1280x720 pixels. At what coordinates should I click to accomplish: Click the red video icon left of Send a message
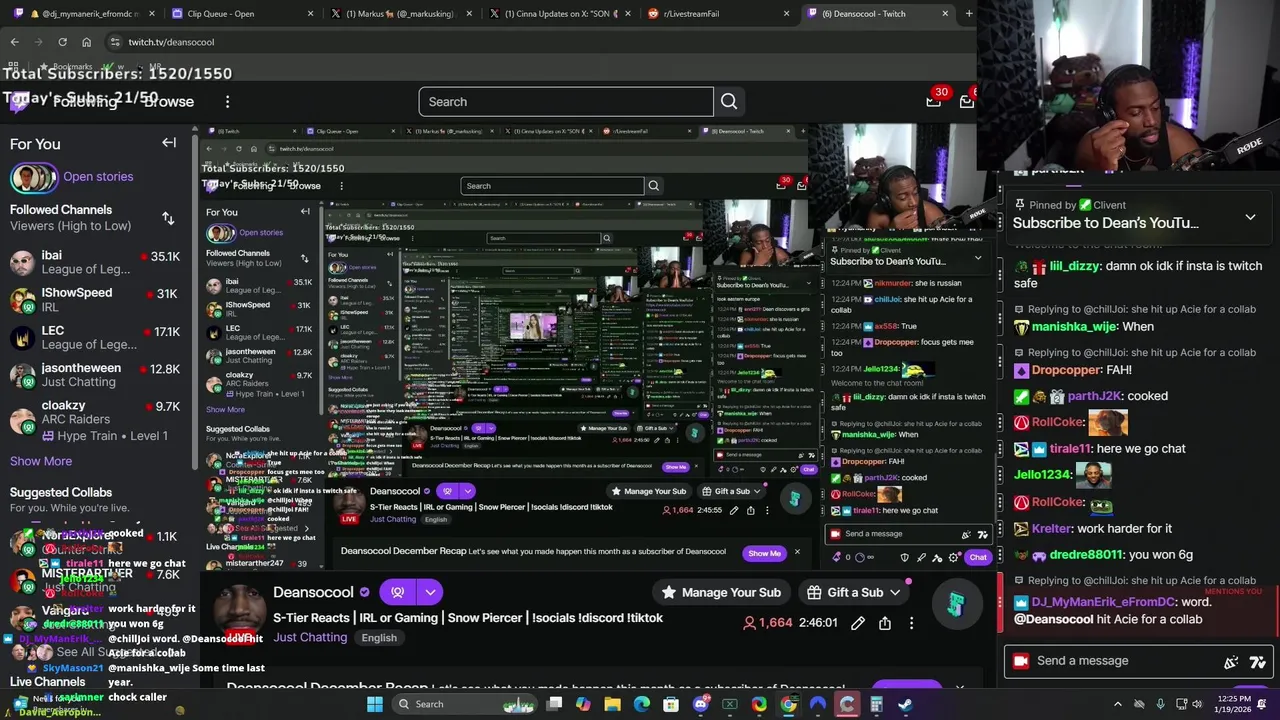pyautogui.click(x=1021, y=661)
